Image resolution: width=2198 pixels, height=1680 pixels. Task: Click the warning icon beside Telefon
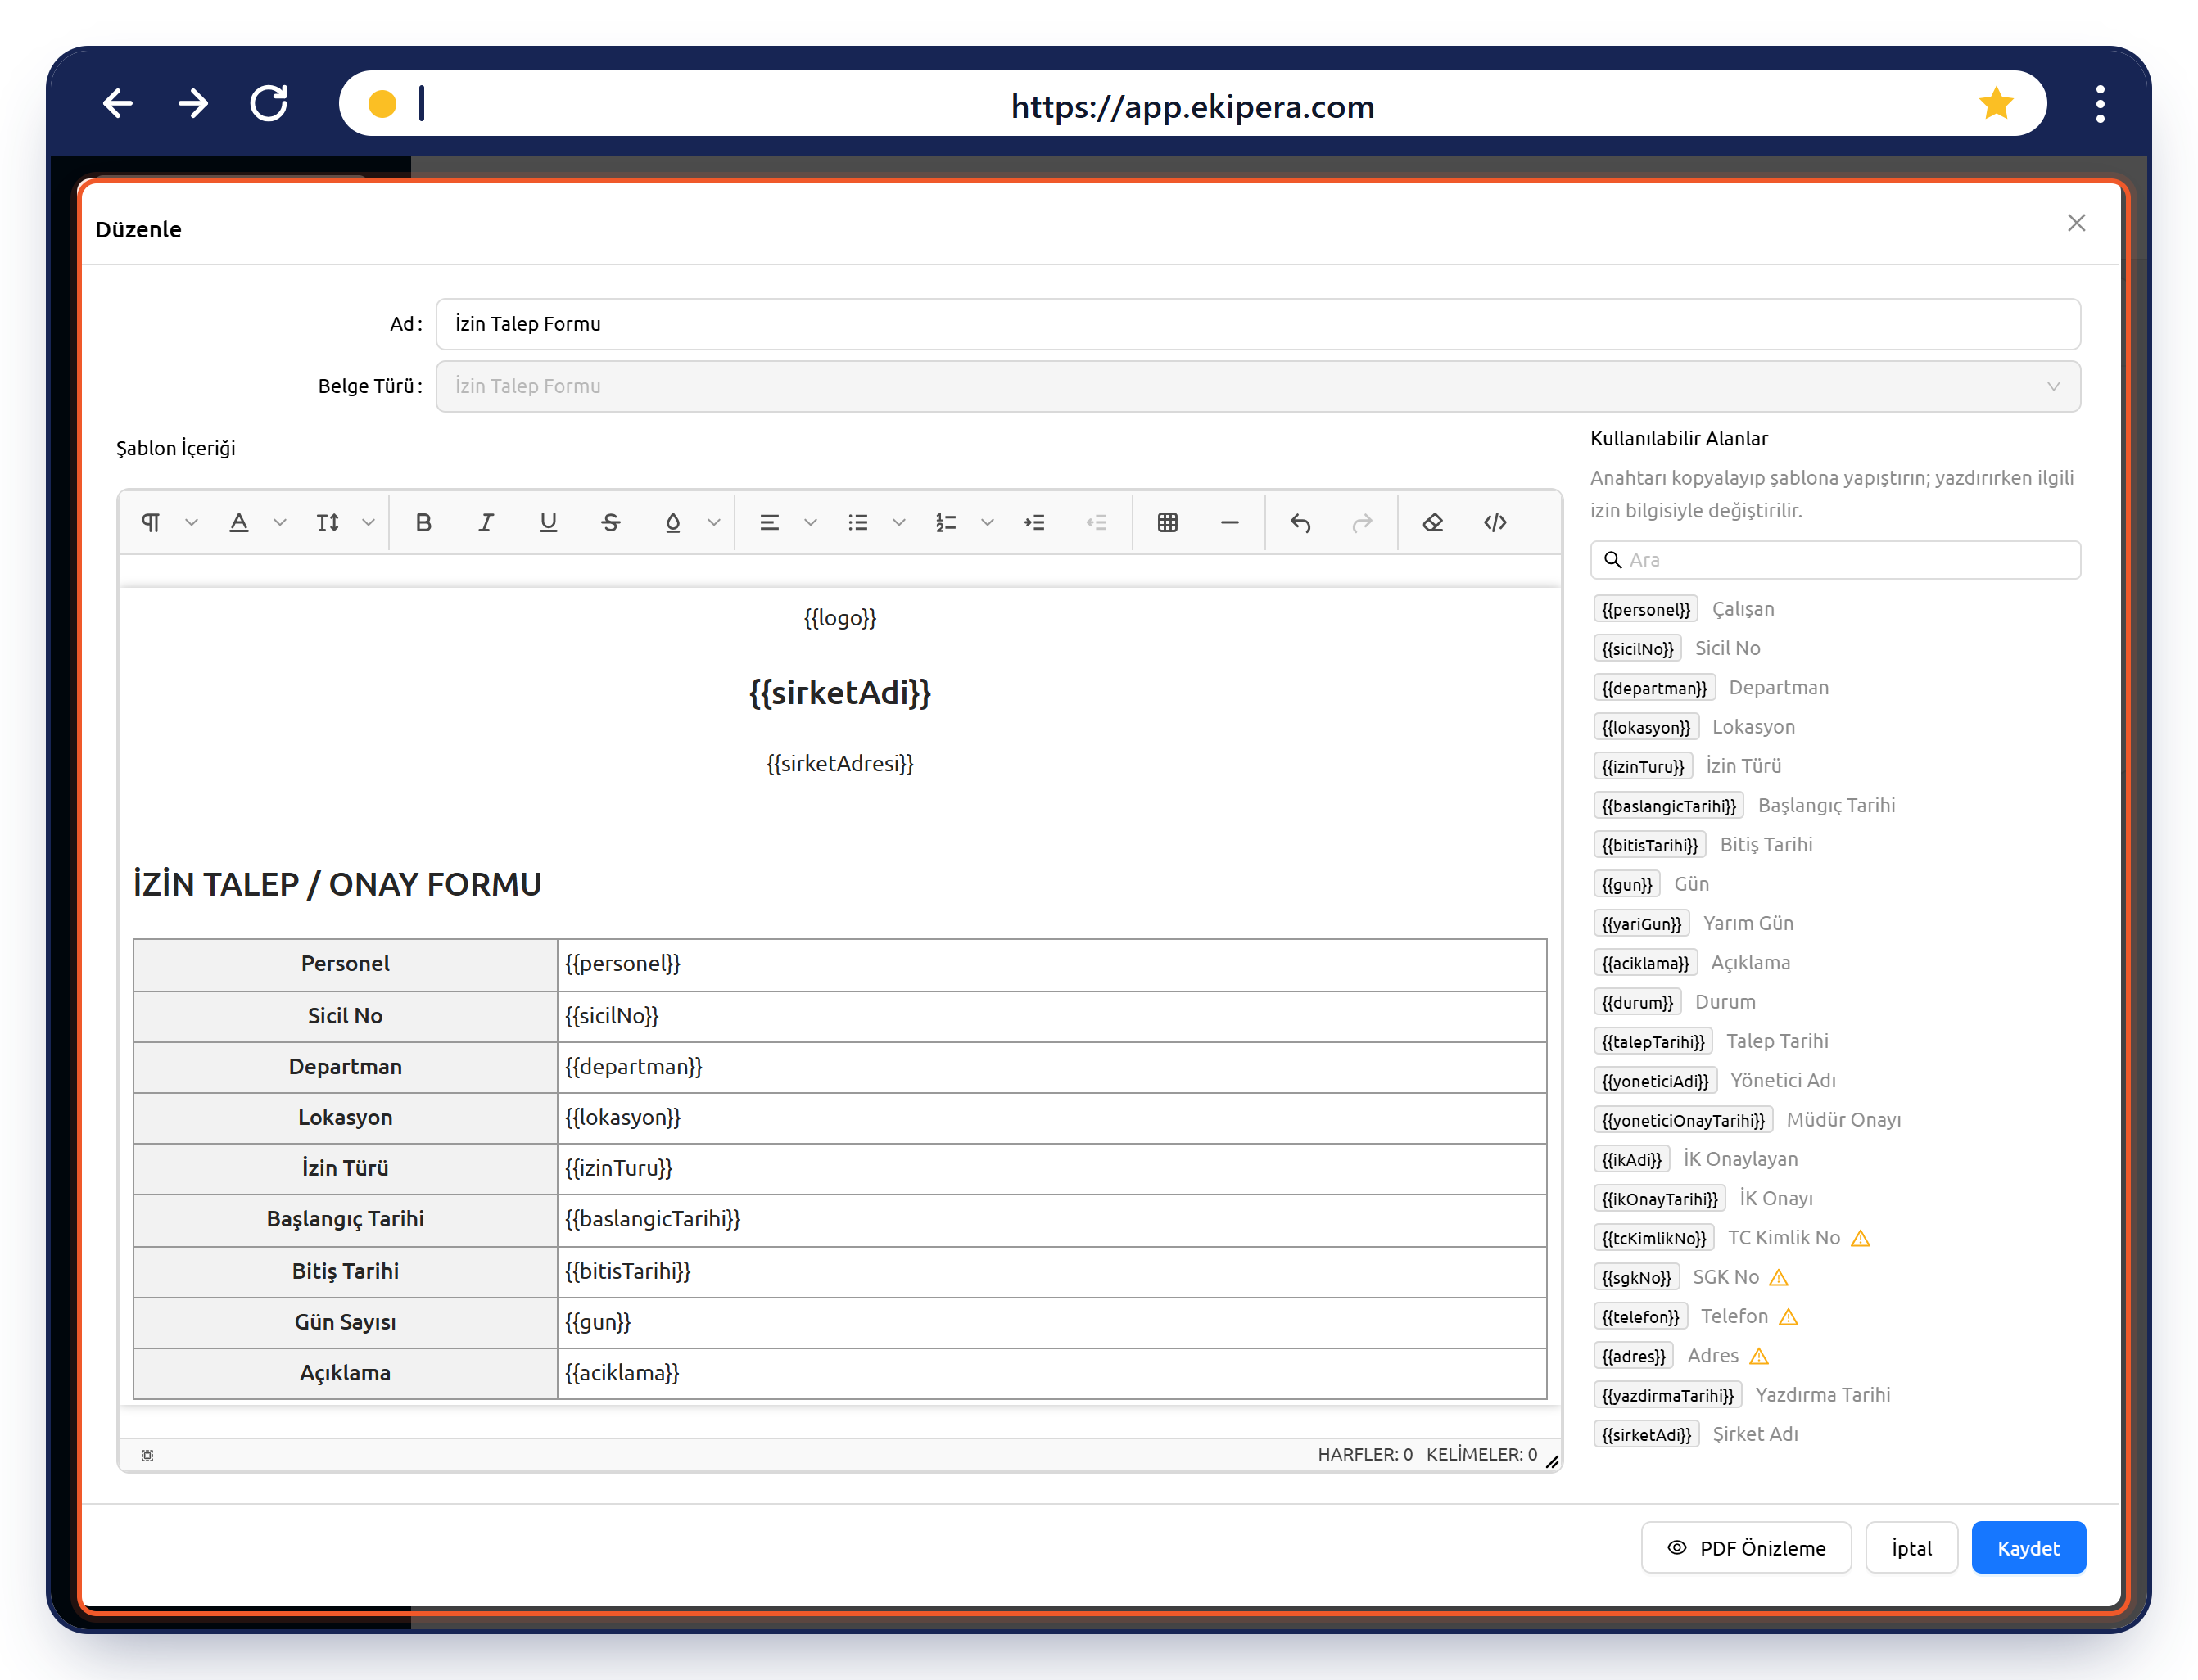click(x=1789, y=1316)
